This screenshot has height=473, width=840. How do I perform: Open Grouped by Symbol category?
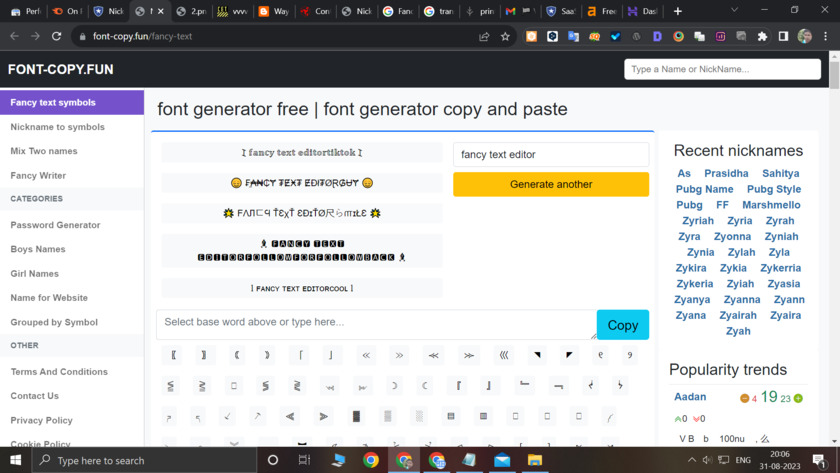point(54,322)
